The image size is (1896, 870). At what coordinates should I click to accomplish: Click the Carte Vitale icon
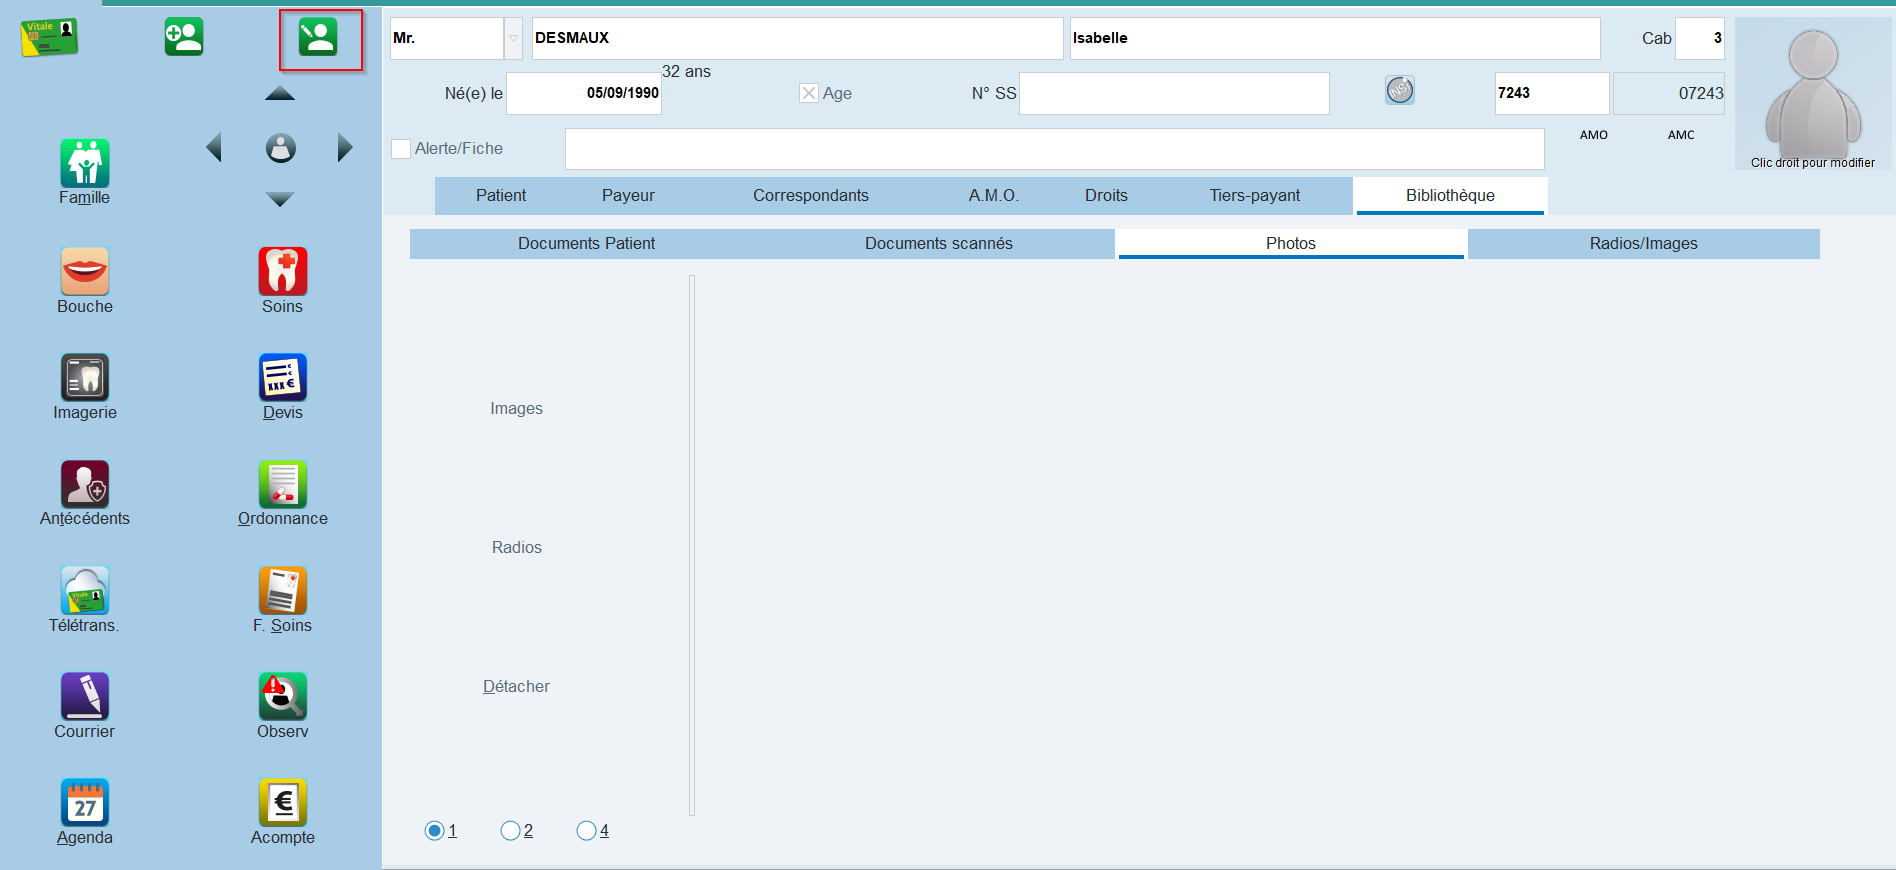[x=49, y=37]
